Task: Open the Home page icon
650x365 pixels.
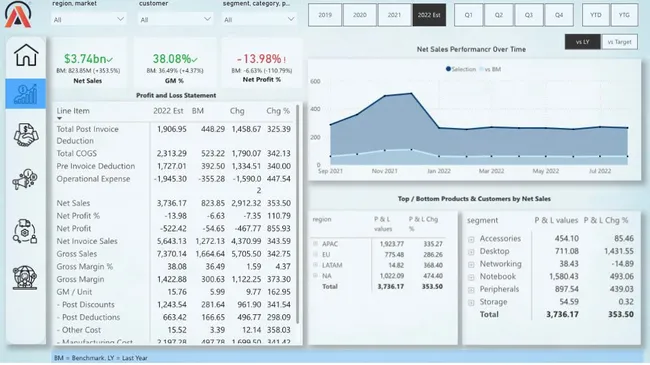Action: point(26,55)
